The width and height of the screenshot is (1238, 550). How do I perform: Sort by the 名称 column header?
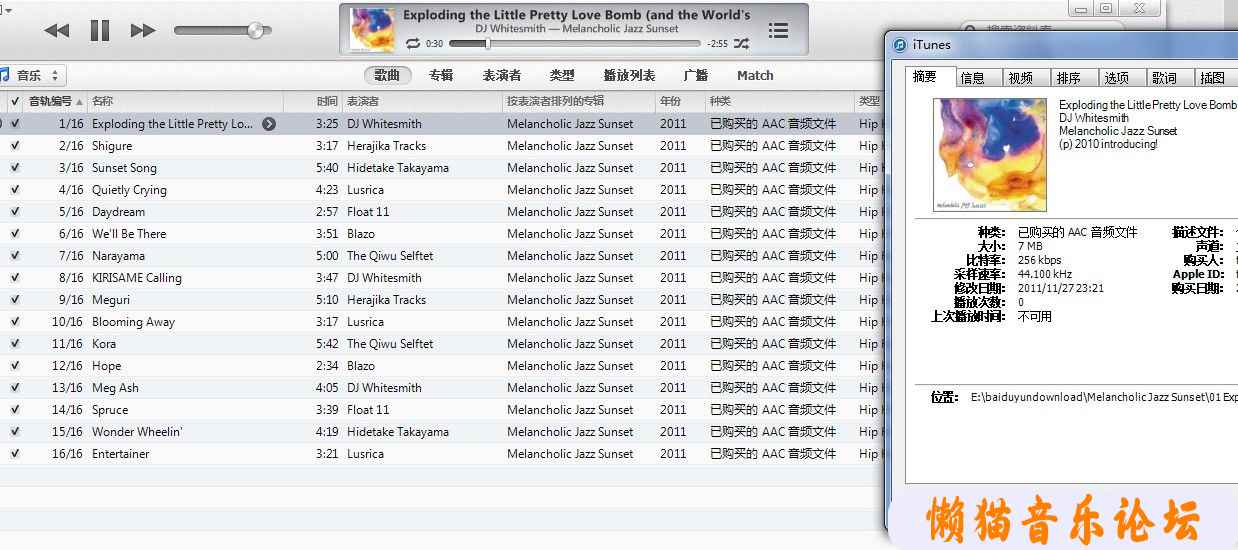click(185, 101)
